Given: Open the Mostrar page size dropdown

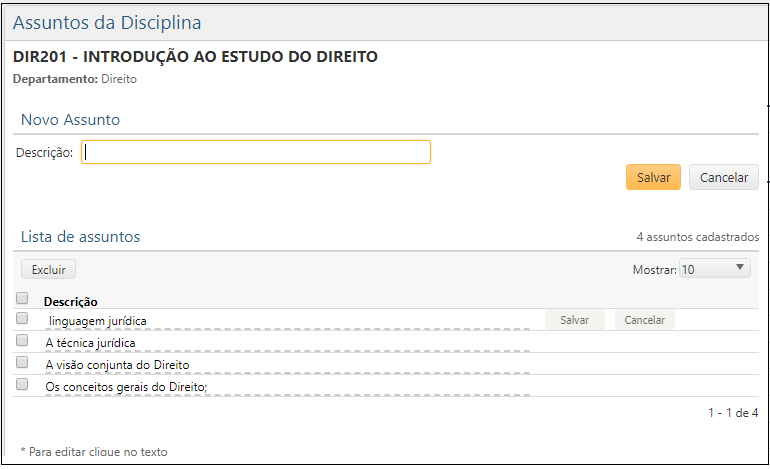Looking at the screenshot, I should pos(714,269).
